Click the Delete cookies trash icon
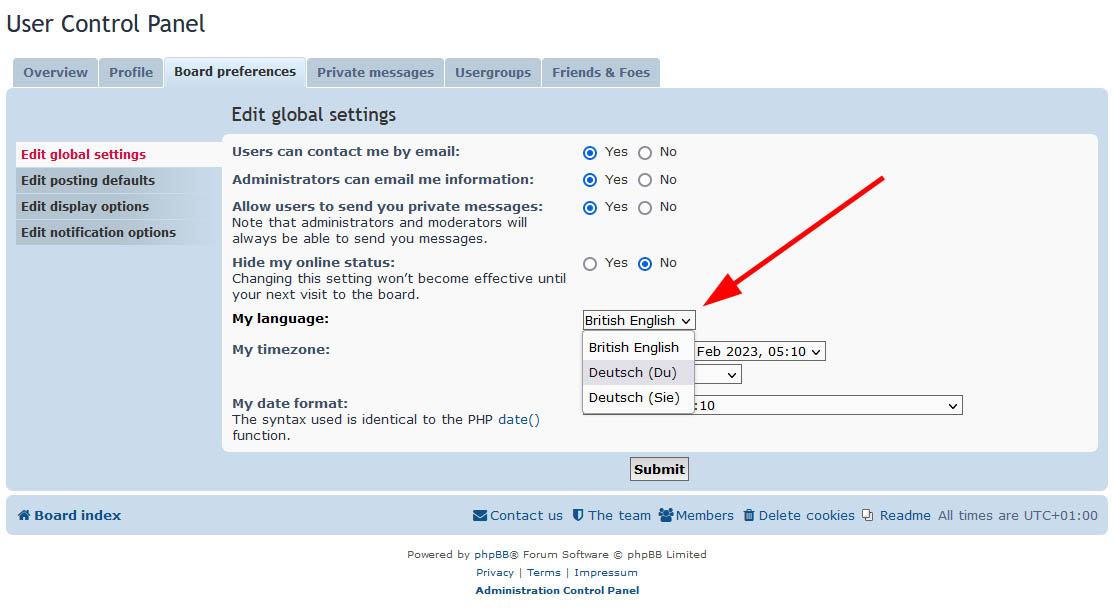 point(749,515)
